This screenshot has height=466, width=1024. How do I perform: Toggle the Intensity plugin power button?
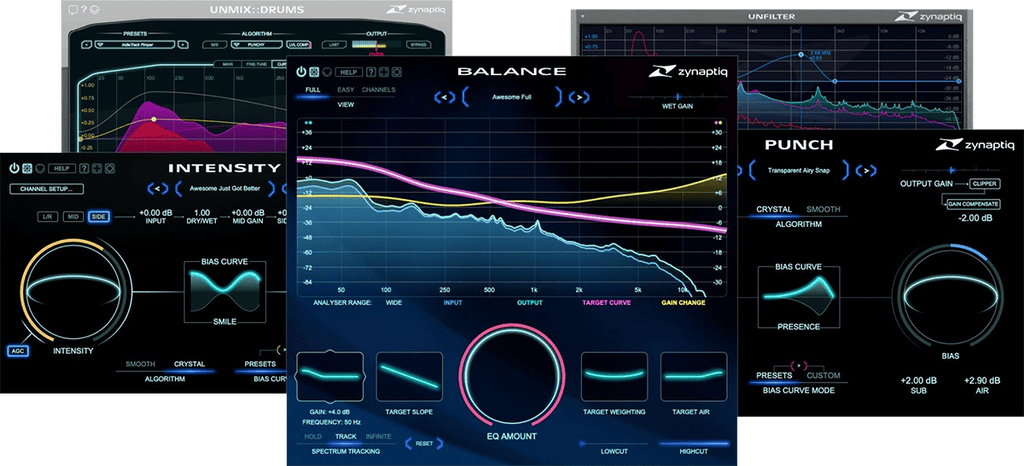point(14,168)
